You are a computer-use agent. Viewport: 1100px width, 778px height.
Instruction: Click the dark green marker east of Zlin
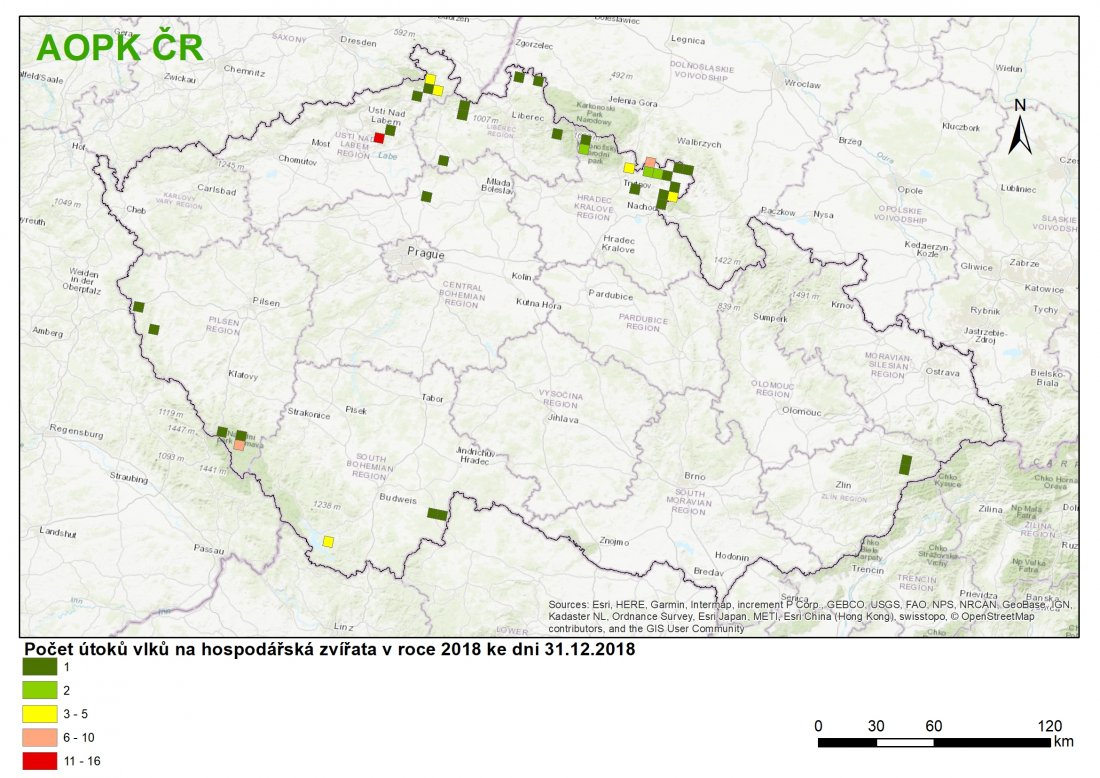click(905, 464)
